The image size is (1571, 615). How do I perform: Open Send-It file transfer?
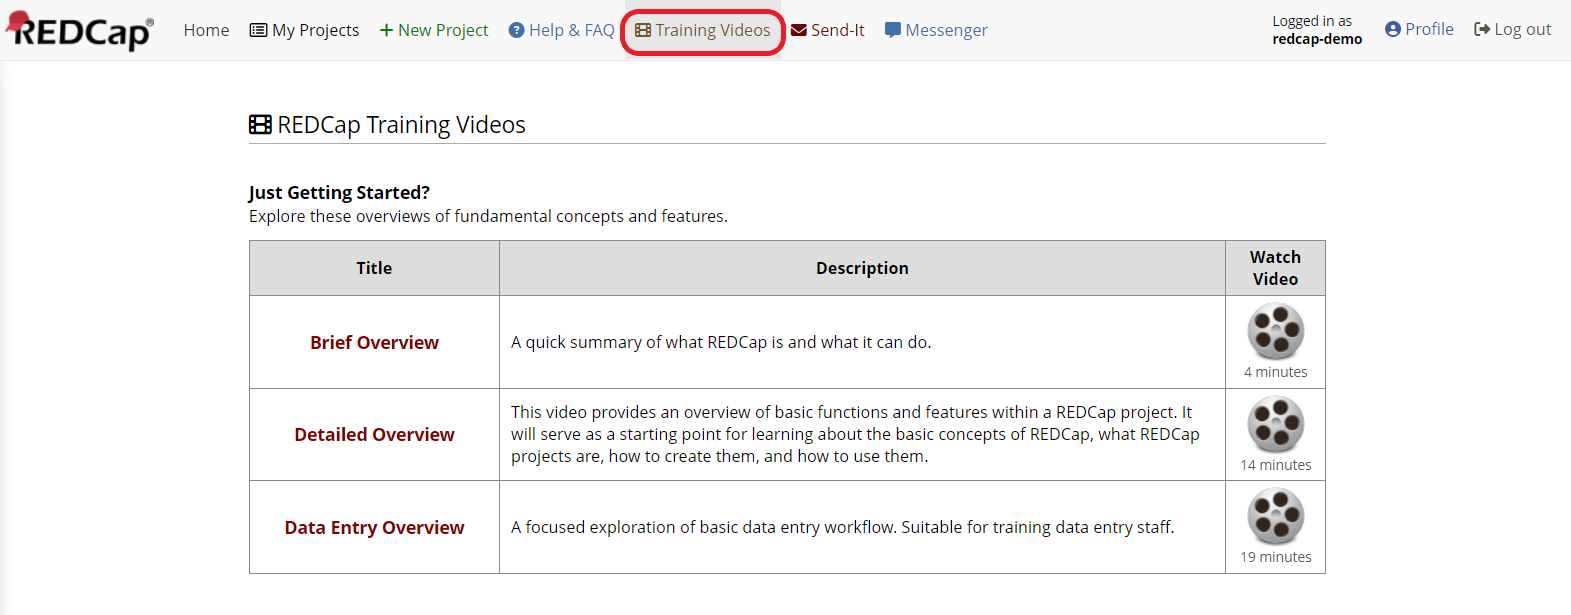pos(828,30)
